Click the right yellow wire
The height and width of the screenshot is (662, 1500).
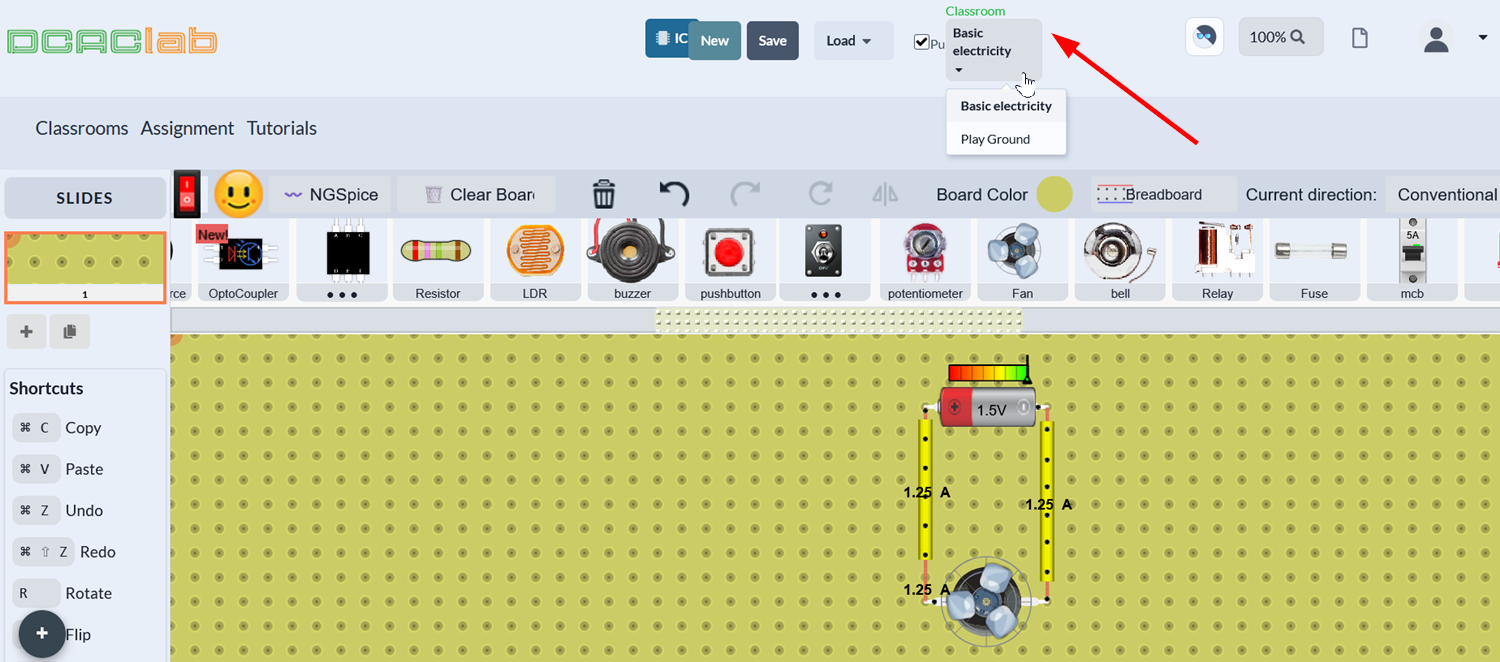click(1047, 500)
